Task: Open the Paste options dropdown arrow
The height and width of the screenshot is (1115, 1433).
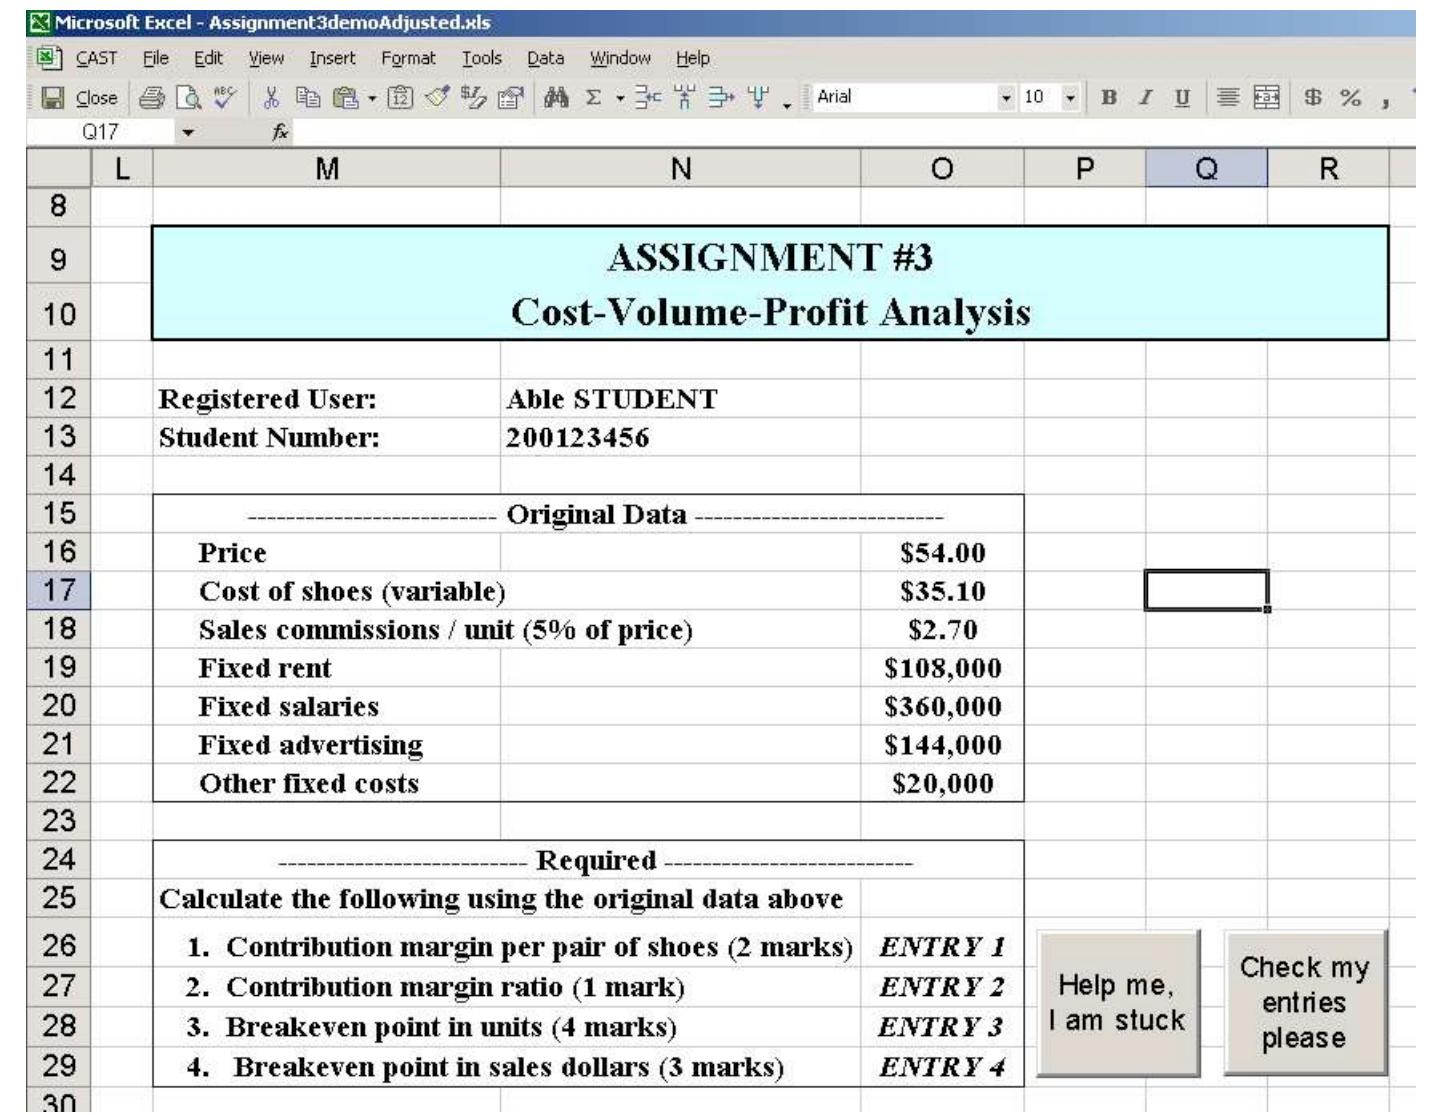Action: click(x=372, y=98)
